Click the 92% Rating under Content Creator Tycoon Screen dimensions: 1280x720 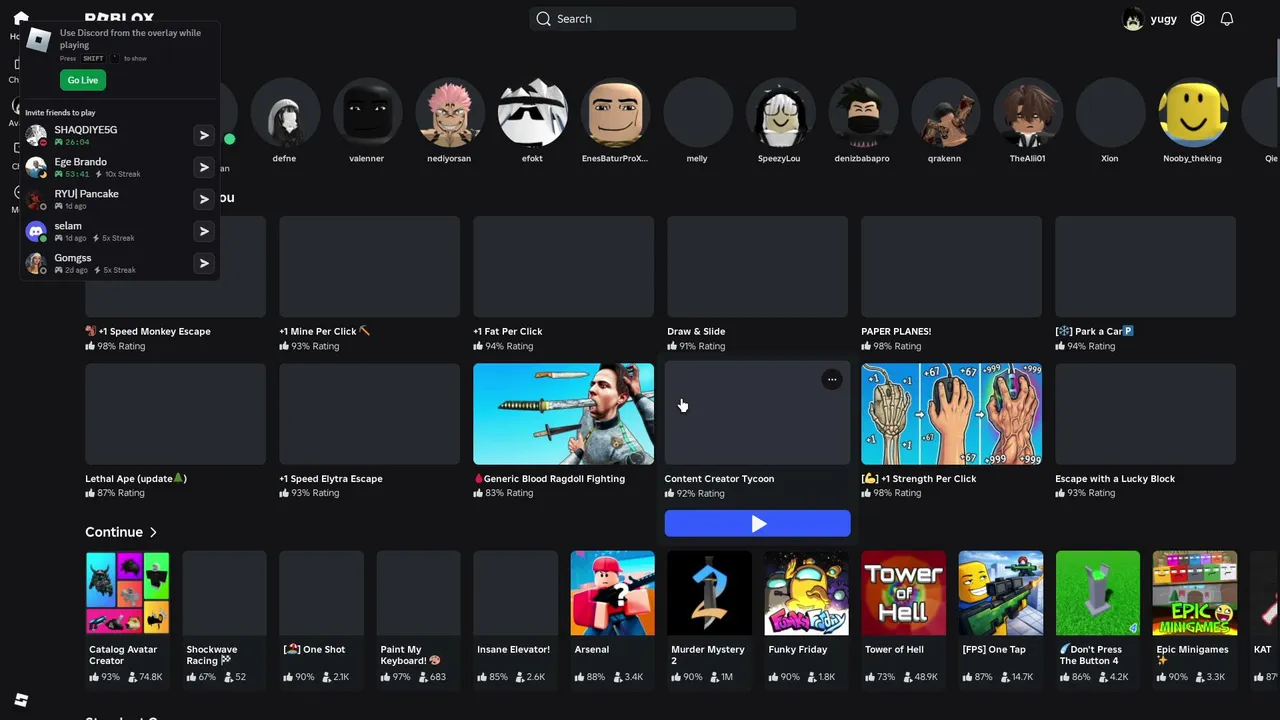(694, 493)
